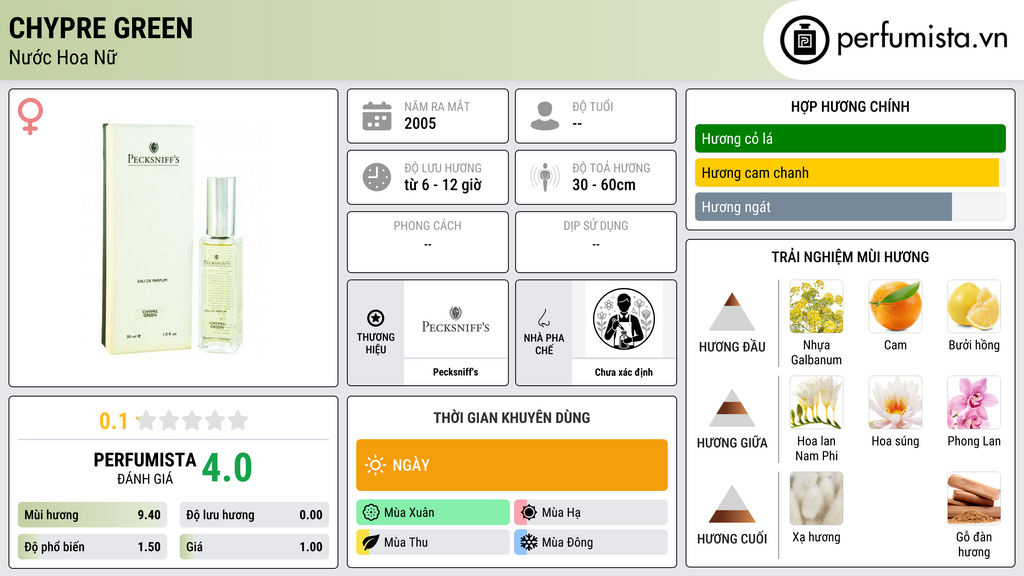Viewport: 1024px width, 576px height.
Task: Click the pink female gender symbol
Action: [x=30, y=116]
